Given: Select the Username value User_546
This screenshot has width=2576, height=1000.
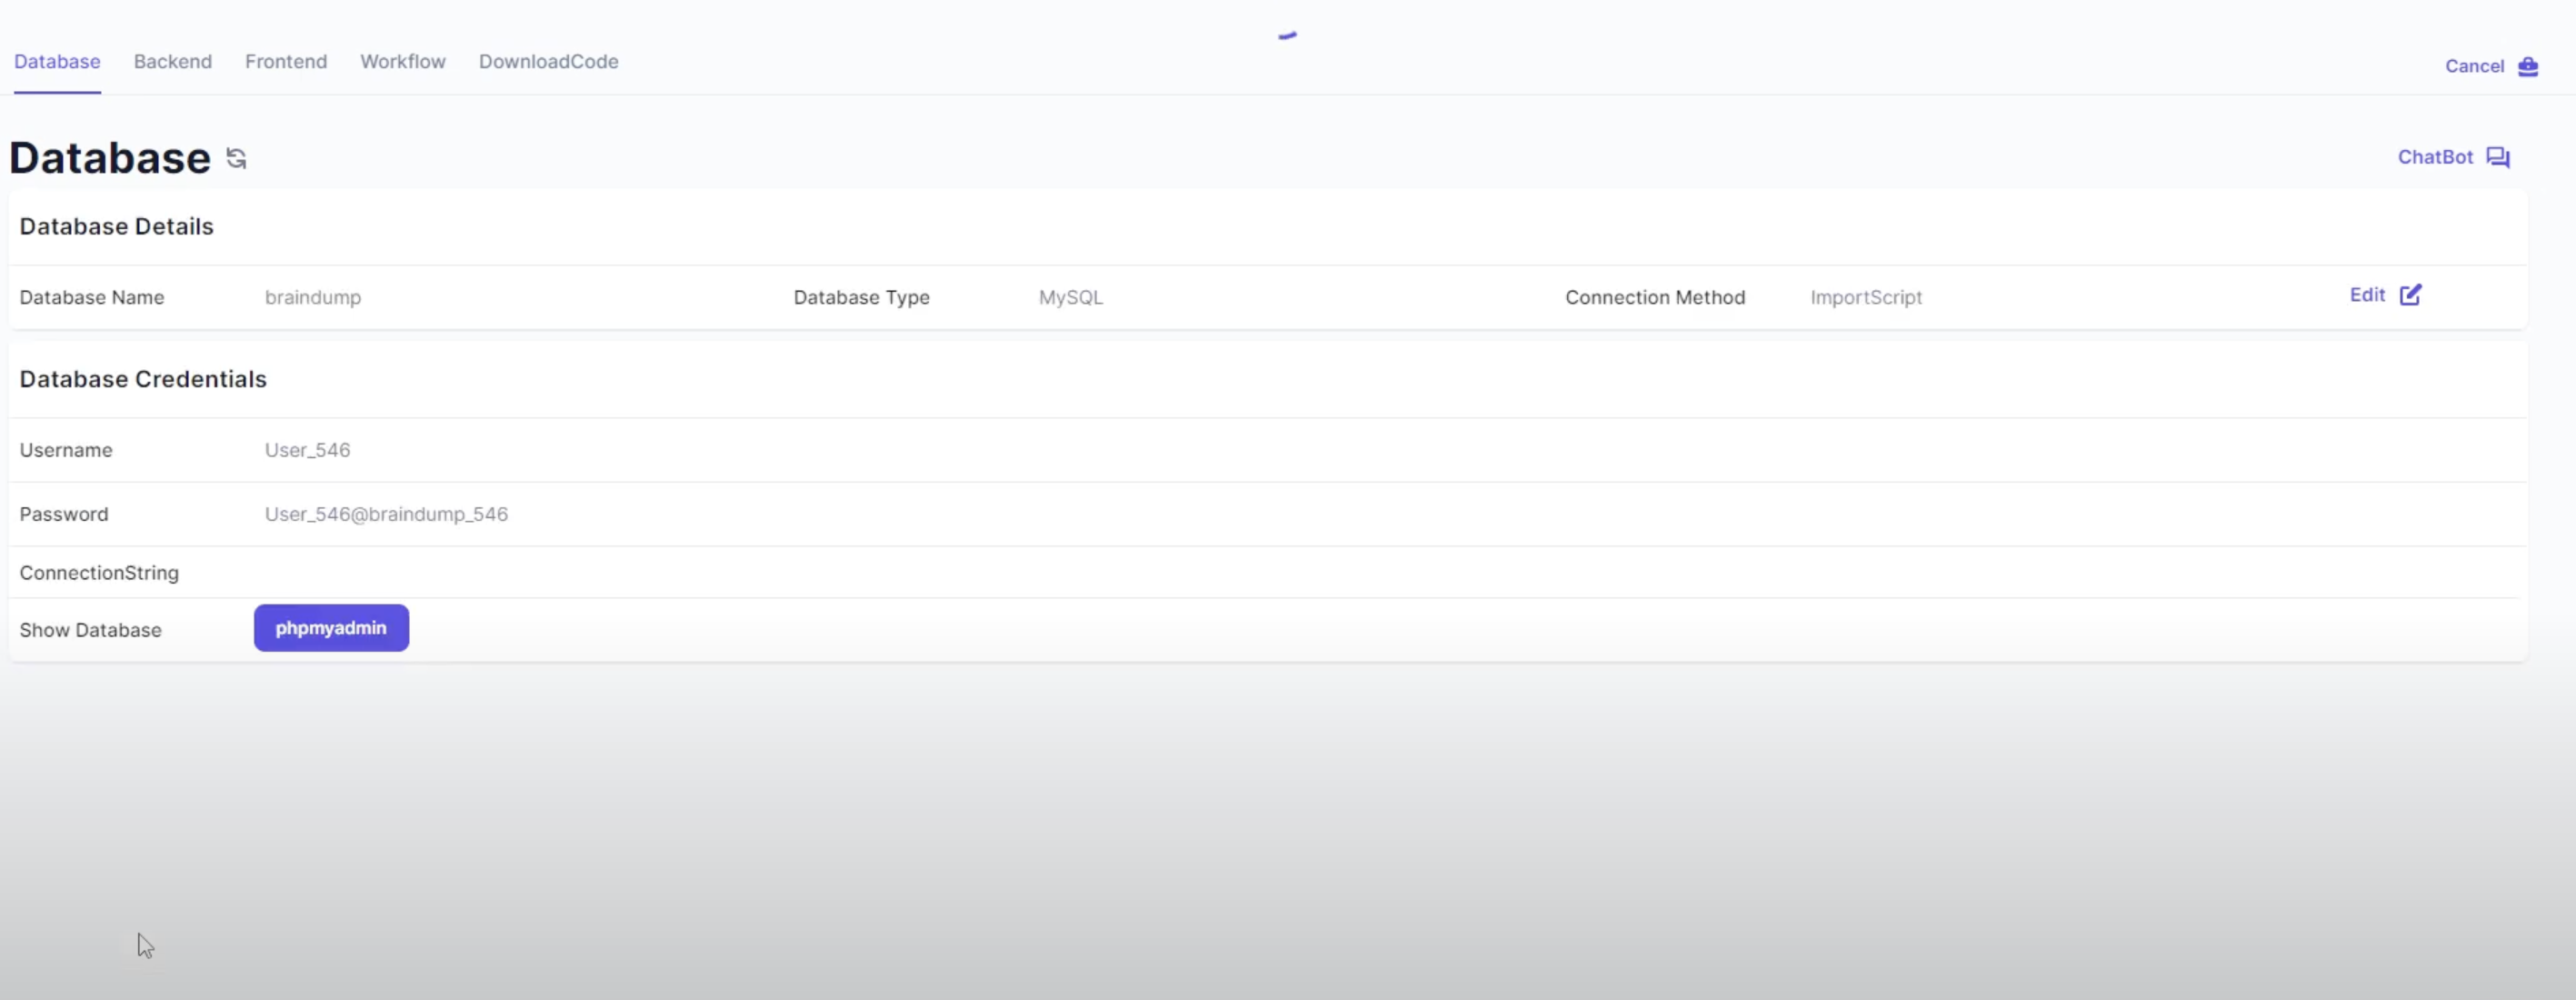Looking at the screenshot, I should point(307,450).
